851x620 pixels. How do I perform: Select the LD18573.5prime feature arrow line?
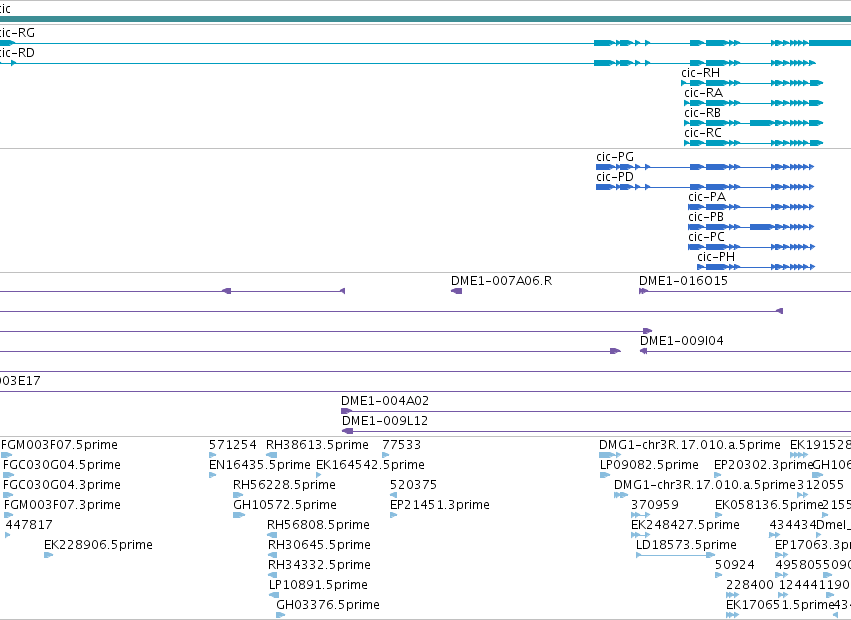675,555
